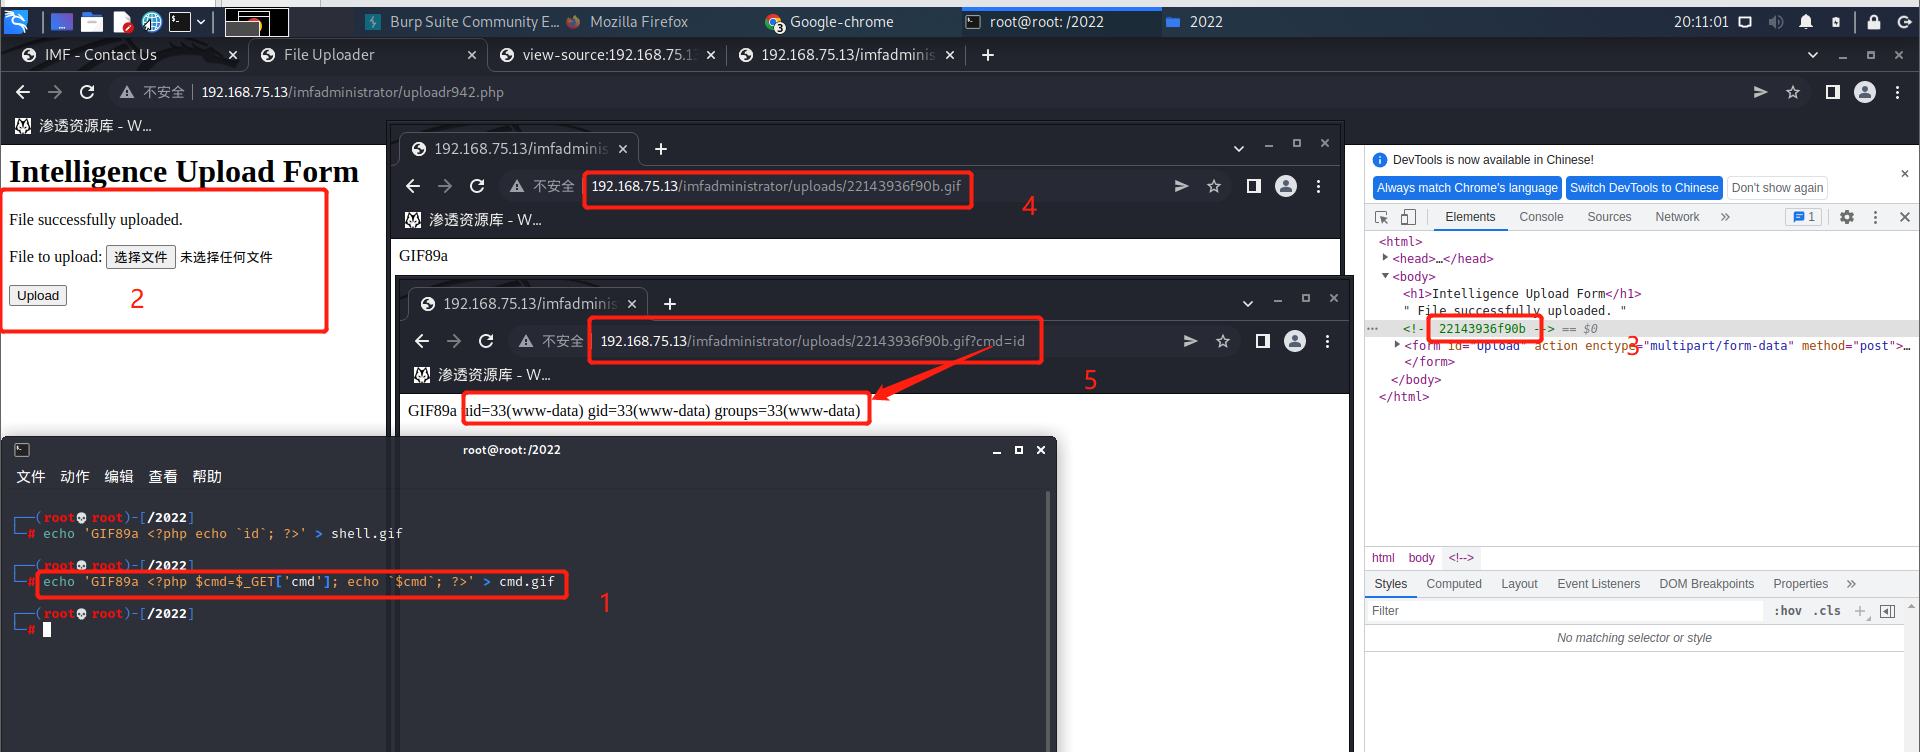The width and height of the screenshot is (1920, 752).
Task: Bookmark the gif?cmd=id page with the star
Action: click(1223, 341)
